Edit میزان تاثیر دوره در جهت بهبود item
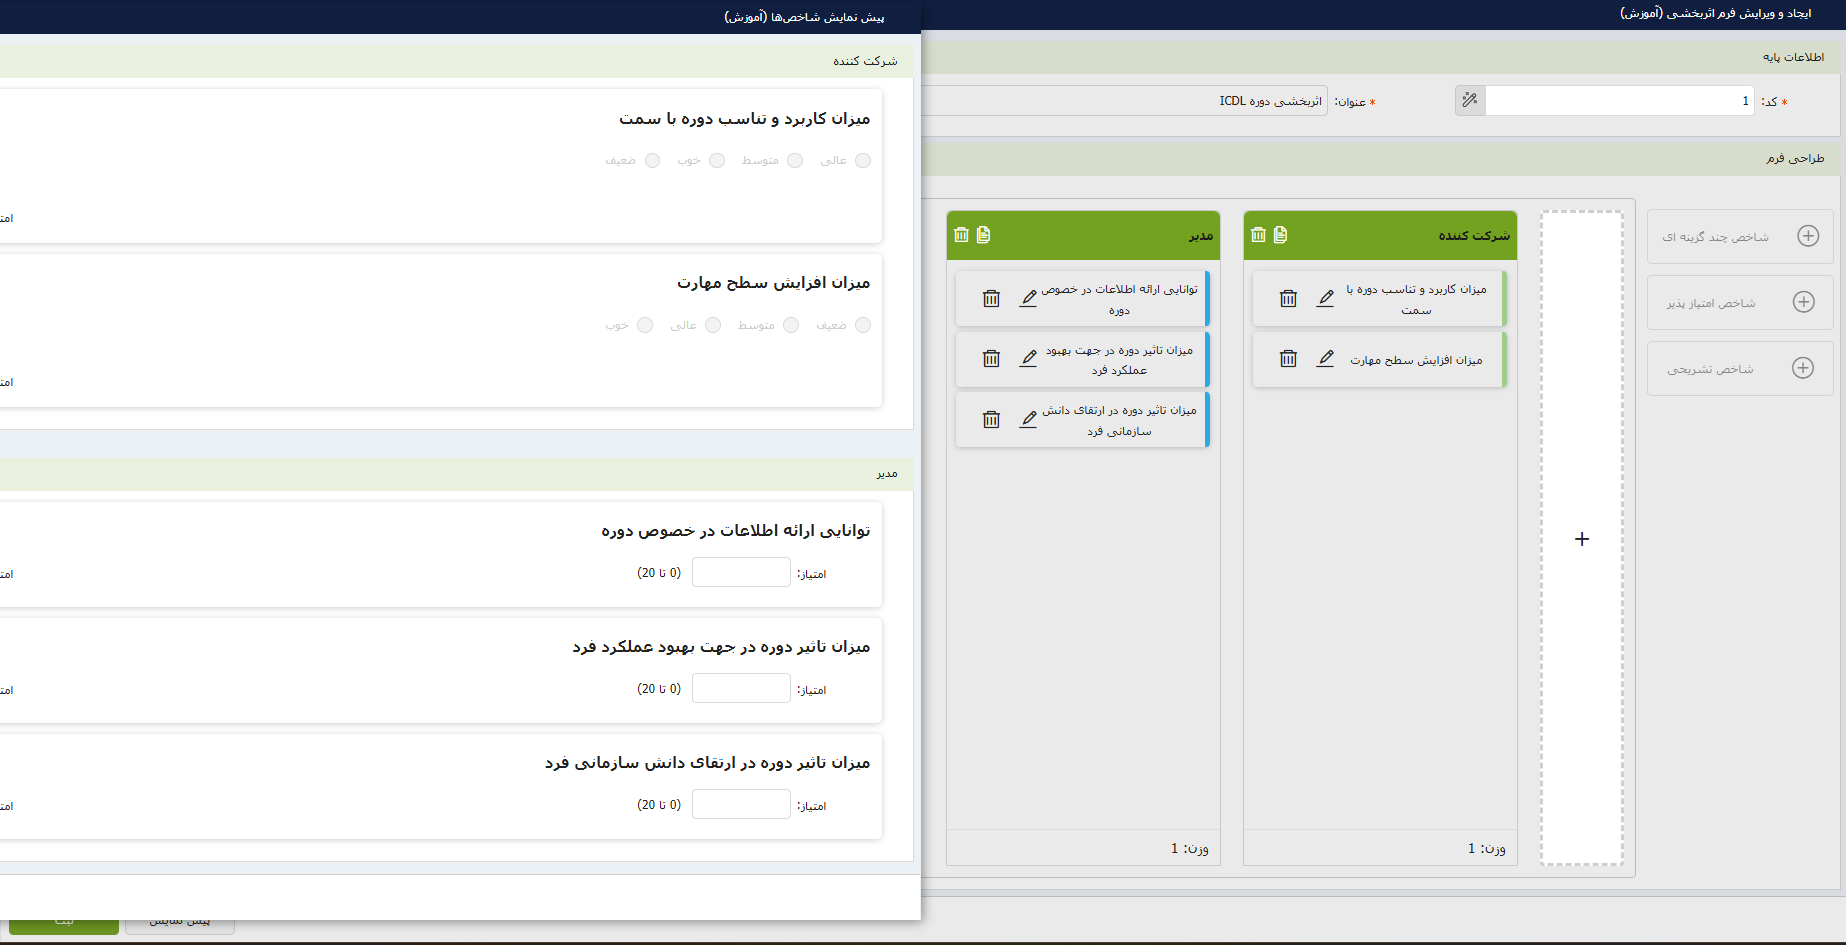 1028,359
